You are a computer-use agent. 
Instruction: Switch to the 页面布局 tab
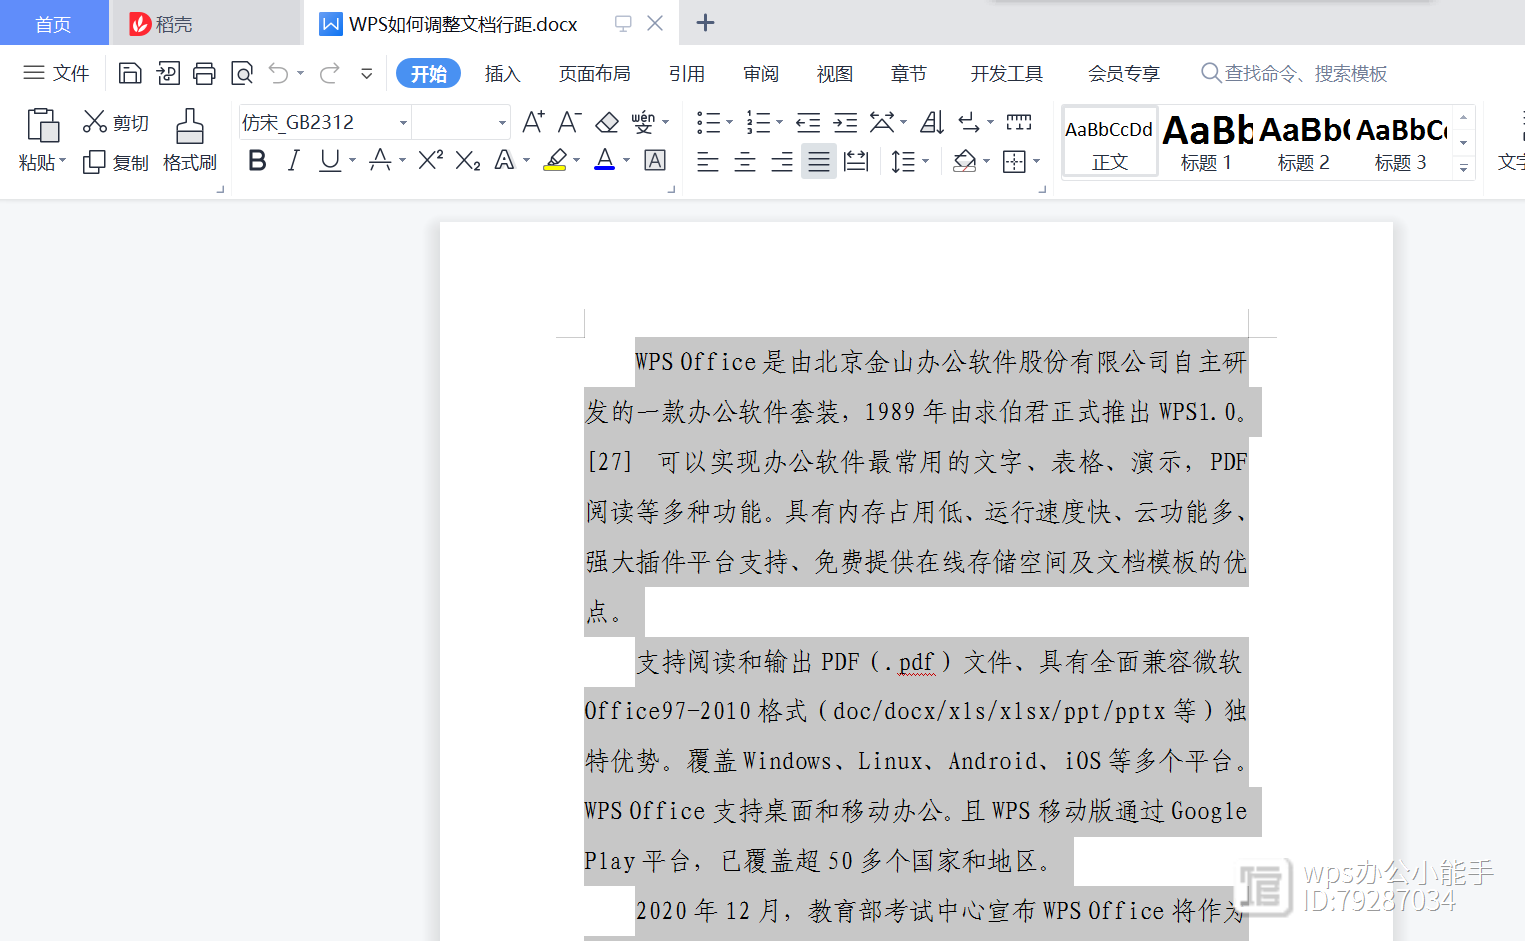point(594,73)
